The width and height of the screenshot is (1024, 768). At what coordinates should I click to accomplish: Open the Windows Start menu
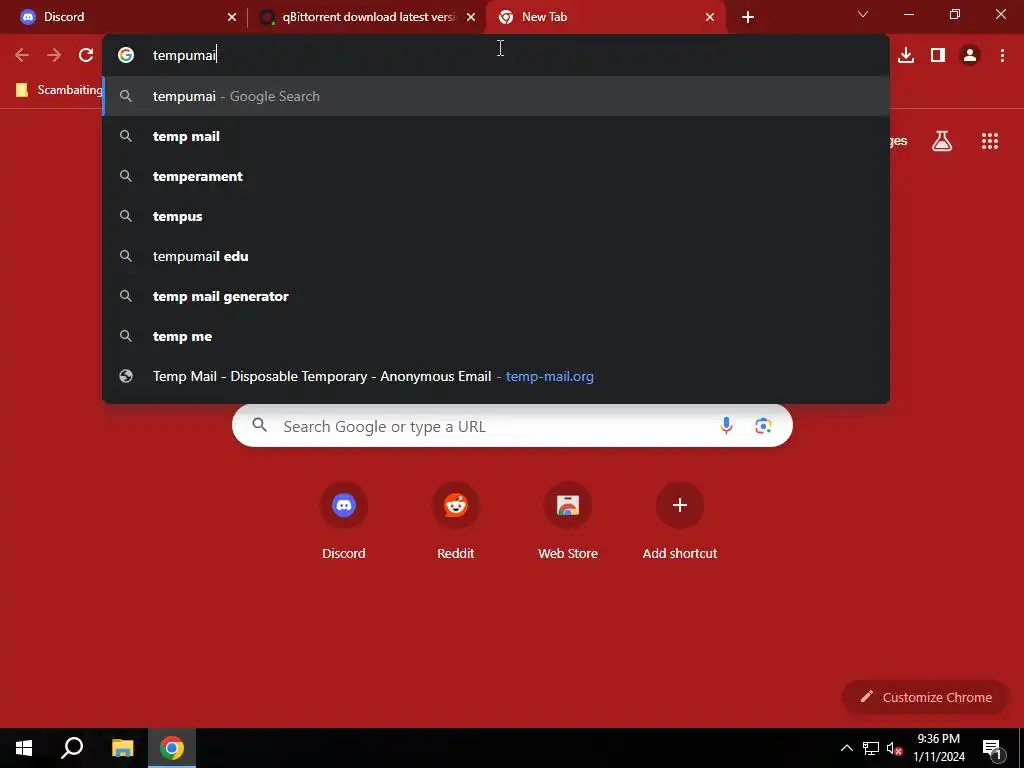[x=24, y=748]
